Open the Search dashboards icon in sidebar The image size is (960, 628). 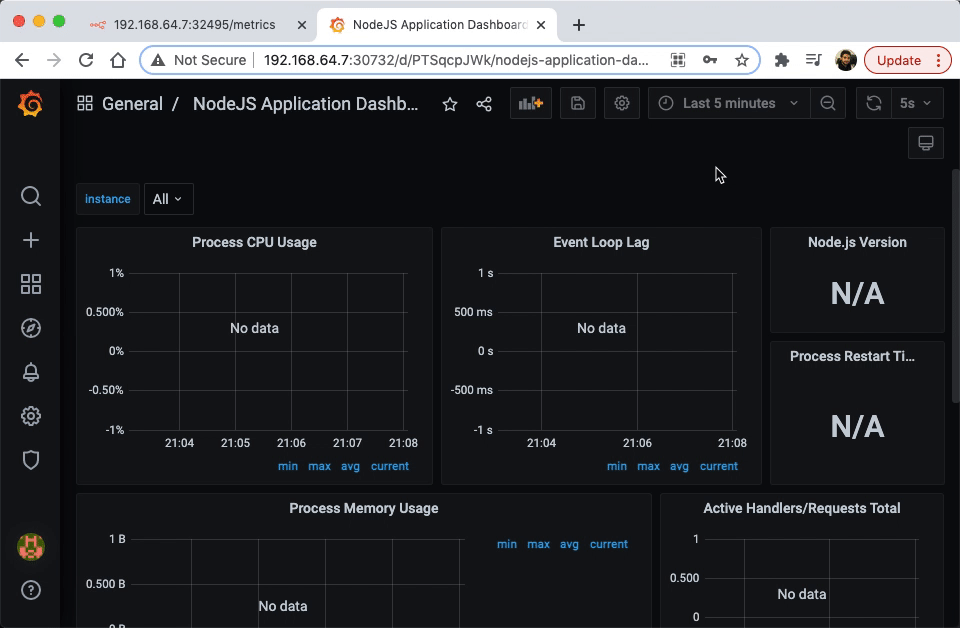[31, 196]
